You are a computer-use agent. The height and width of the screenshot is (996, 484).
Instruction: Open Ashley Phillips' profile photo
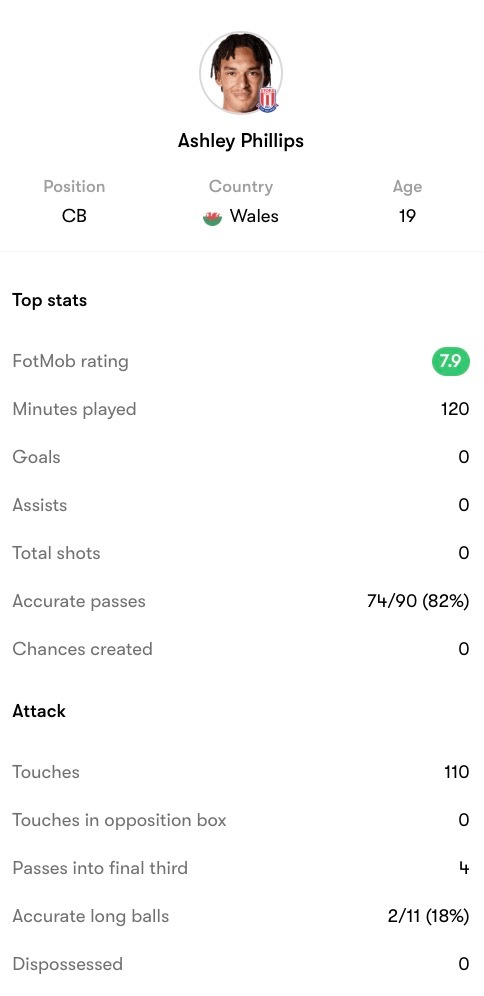coord(241,72)
